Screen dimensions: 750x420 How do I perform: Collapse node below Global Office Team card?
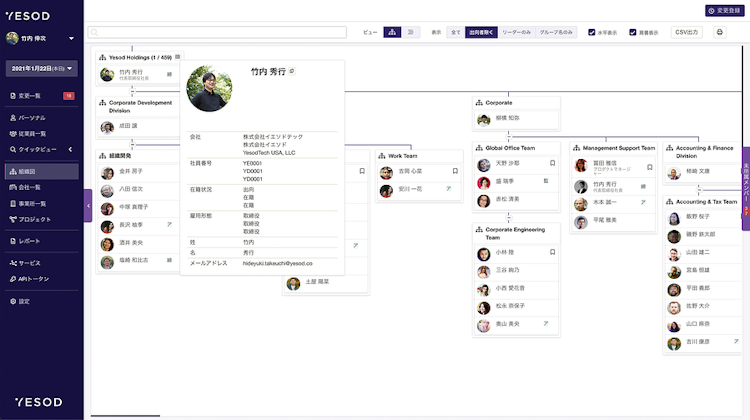[509, 218]
